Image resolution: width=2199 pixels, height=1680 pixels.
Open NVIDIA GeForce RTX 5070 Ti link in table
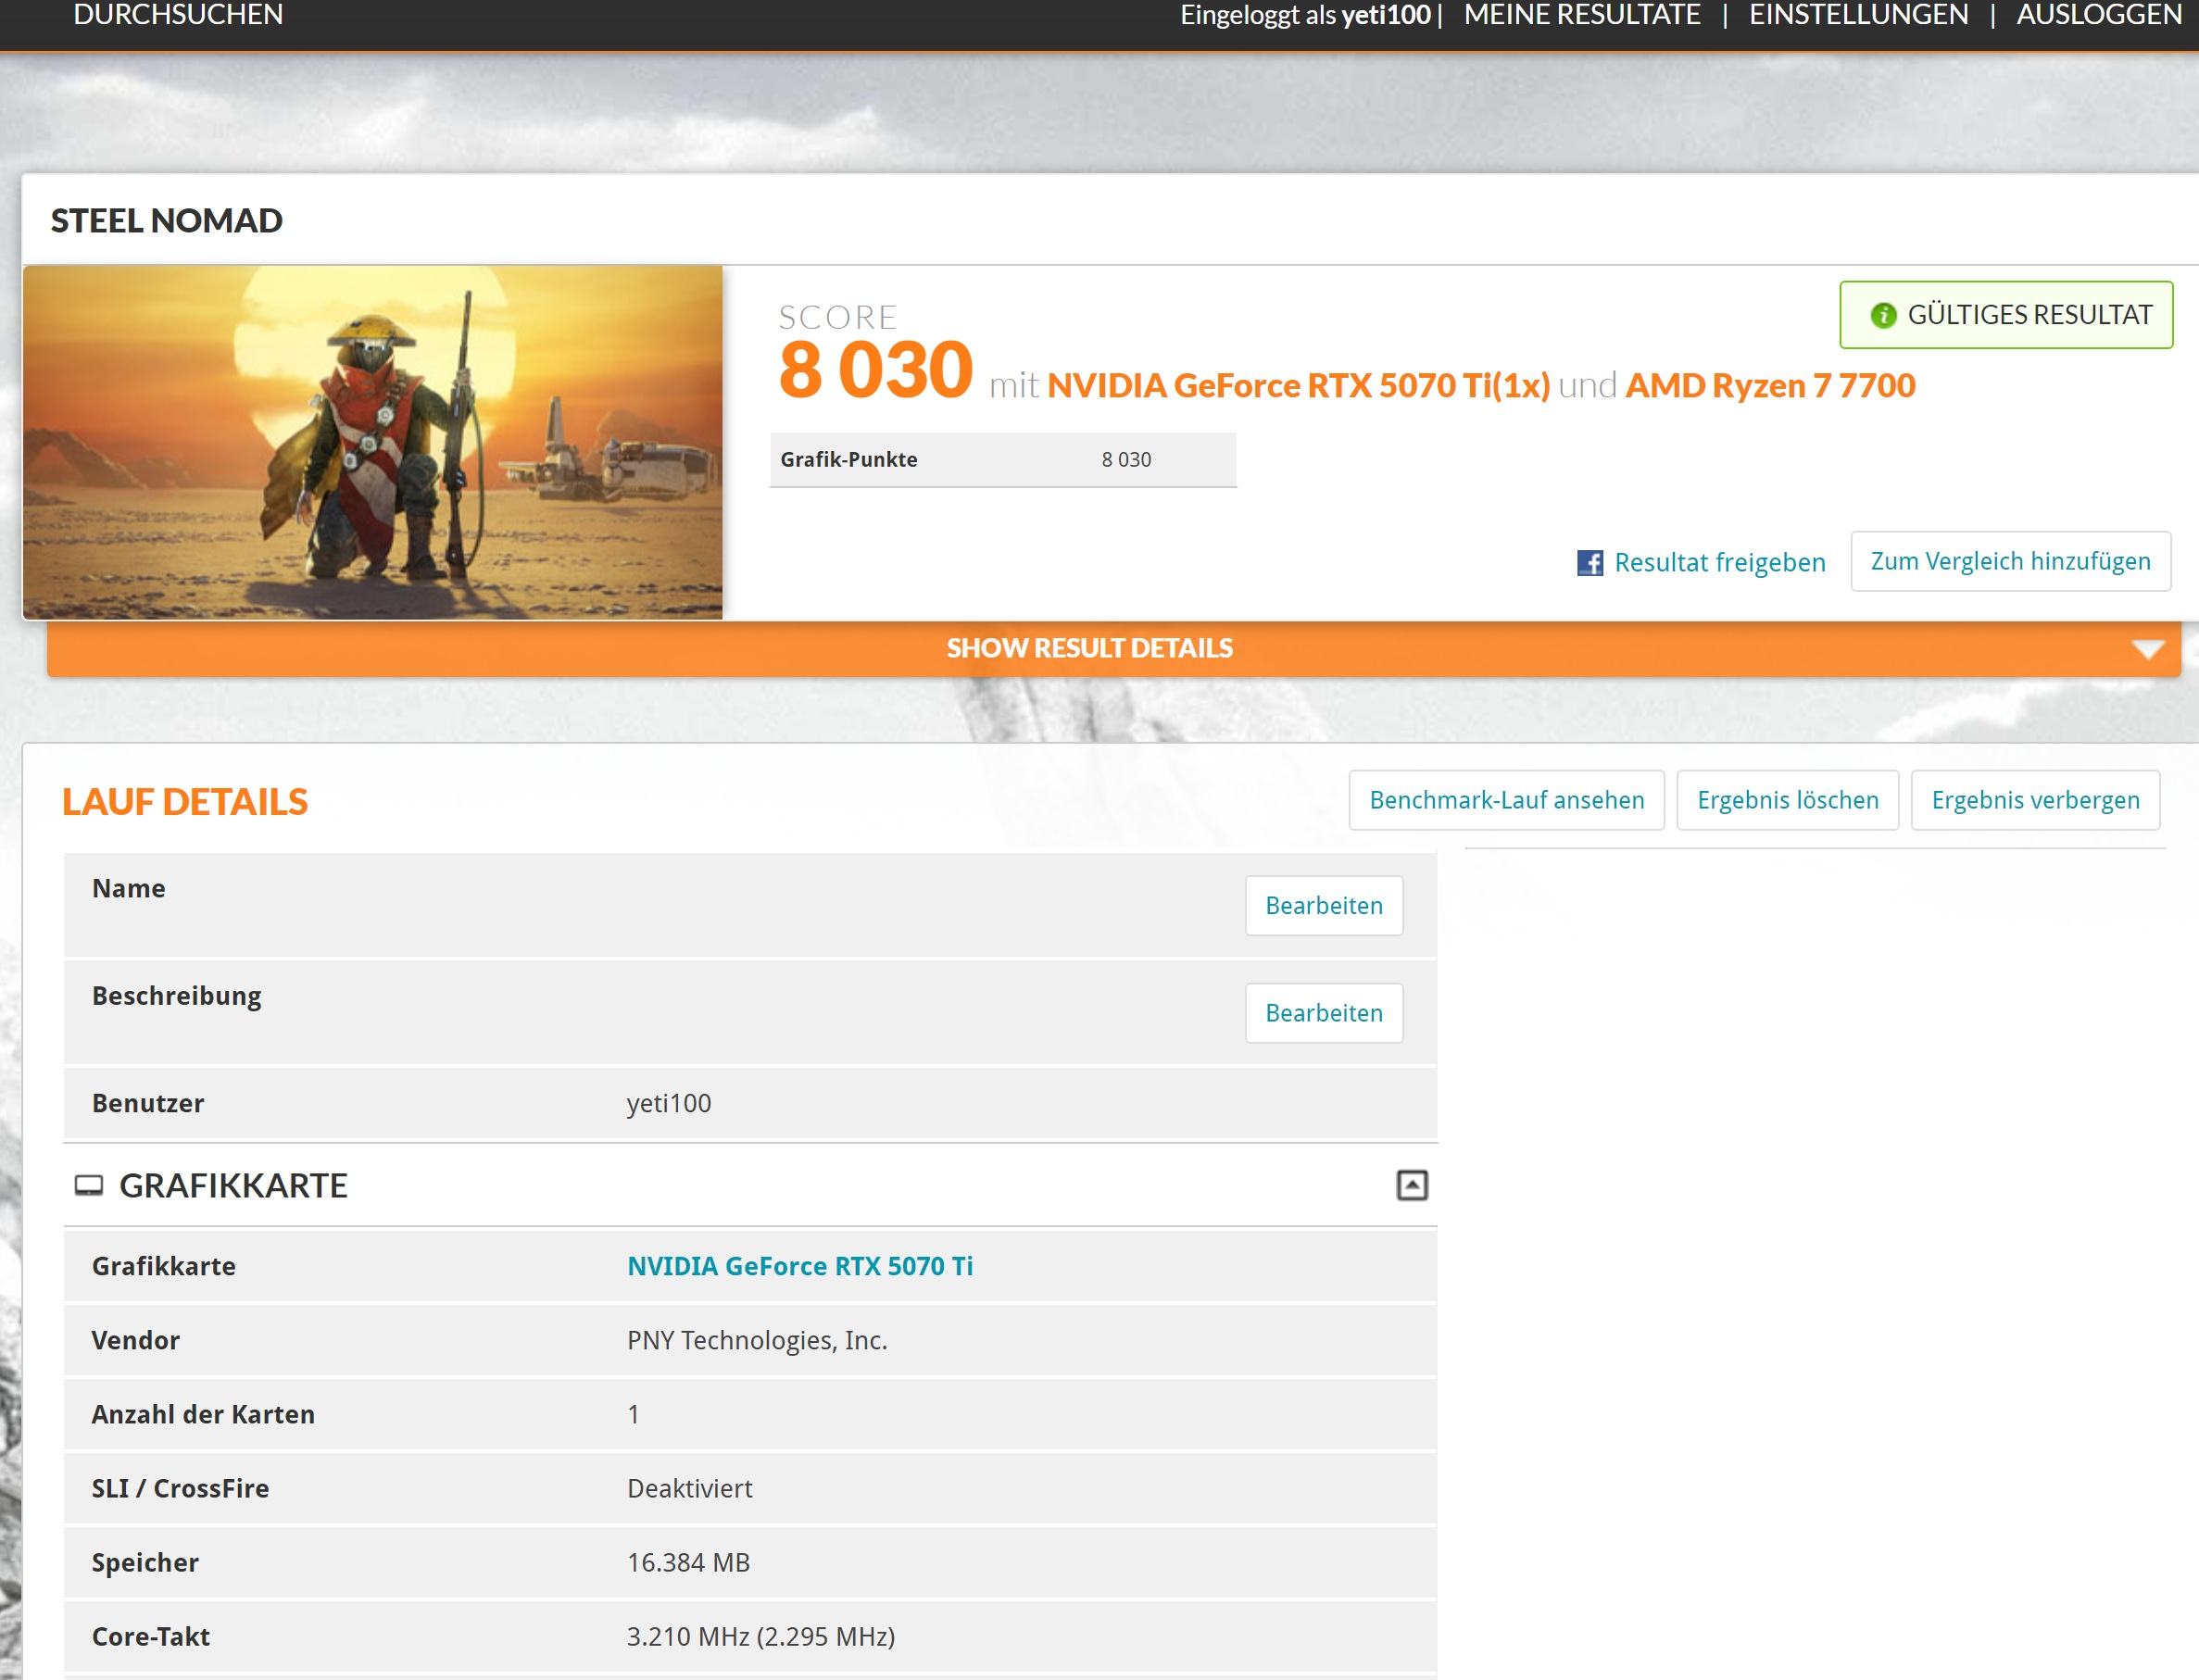799,1266
